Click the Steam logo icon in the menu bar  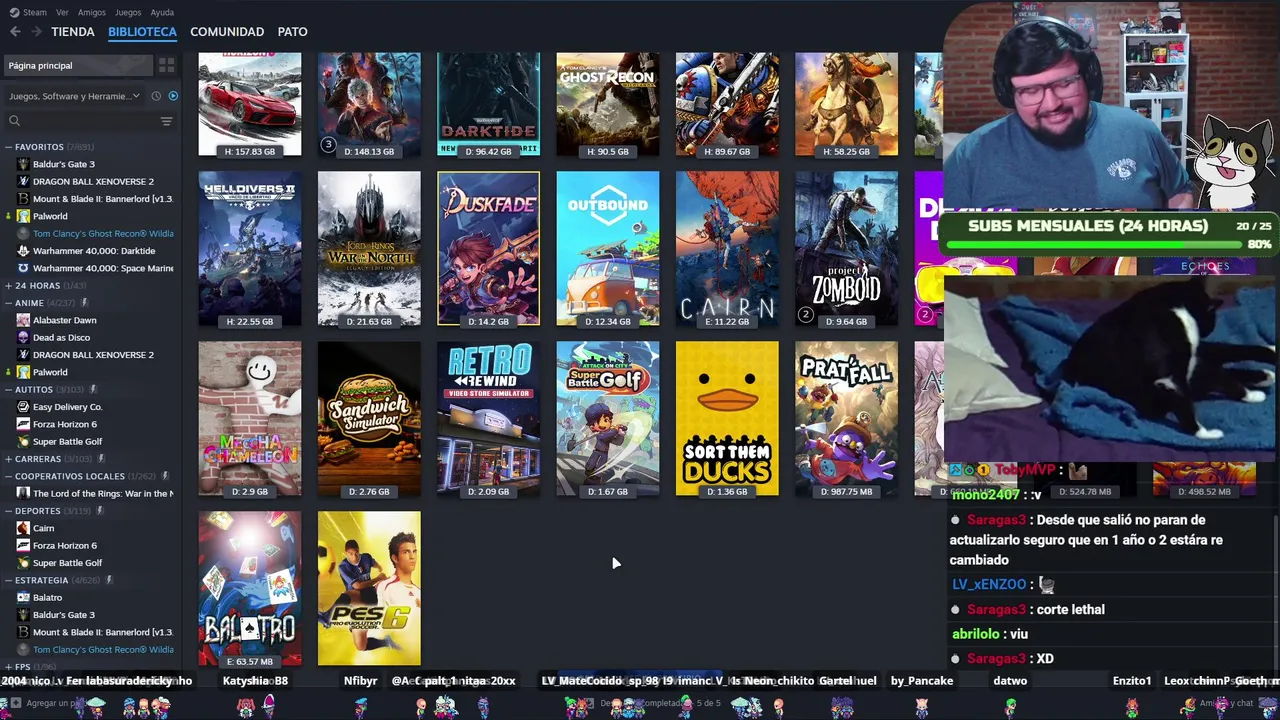pos(15,12)
